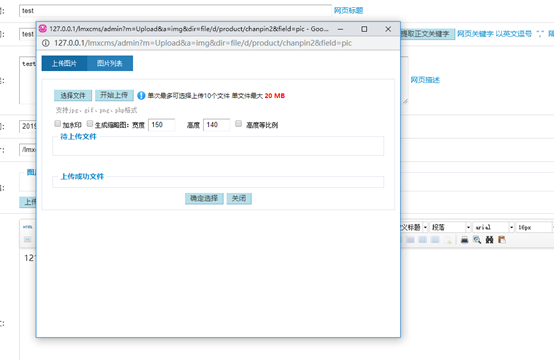
Task: Check the 高度等比例 proportional height box
Action: point(238,123)
